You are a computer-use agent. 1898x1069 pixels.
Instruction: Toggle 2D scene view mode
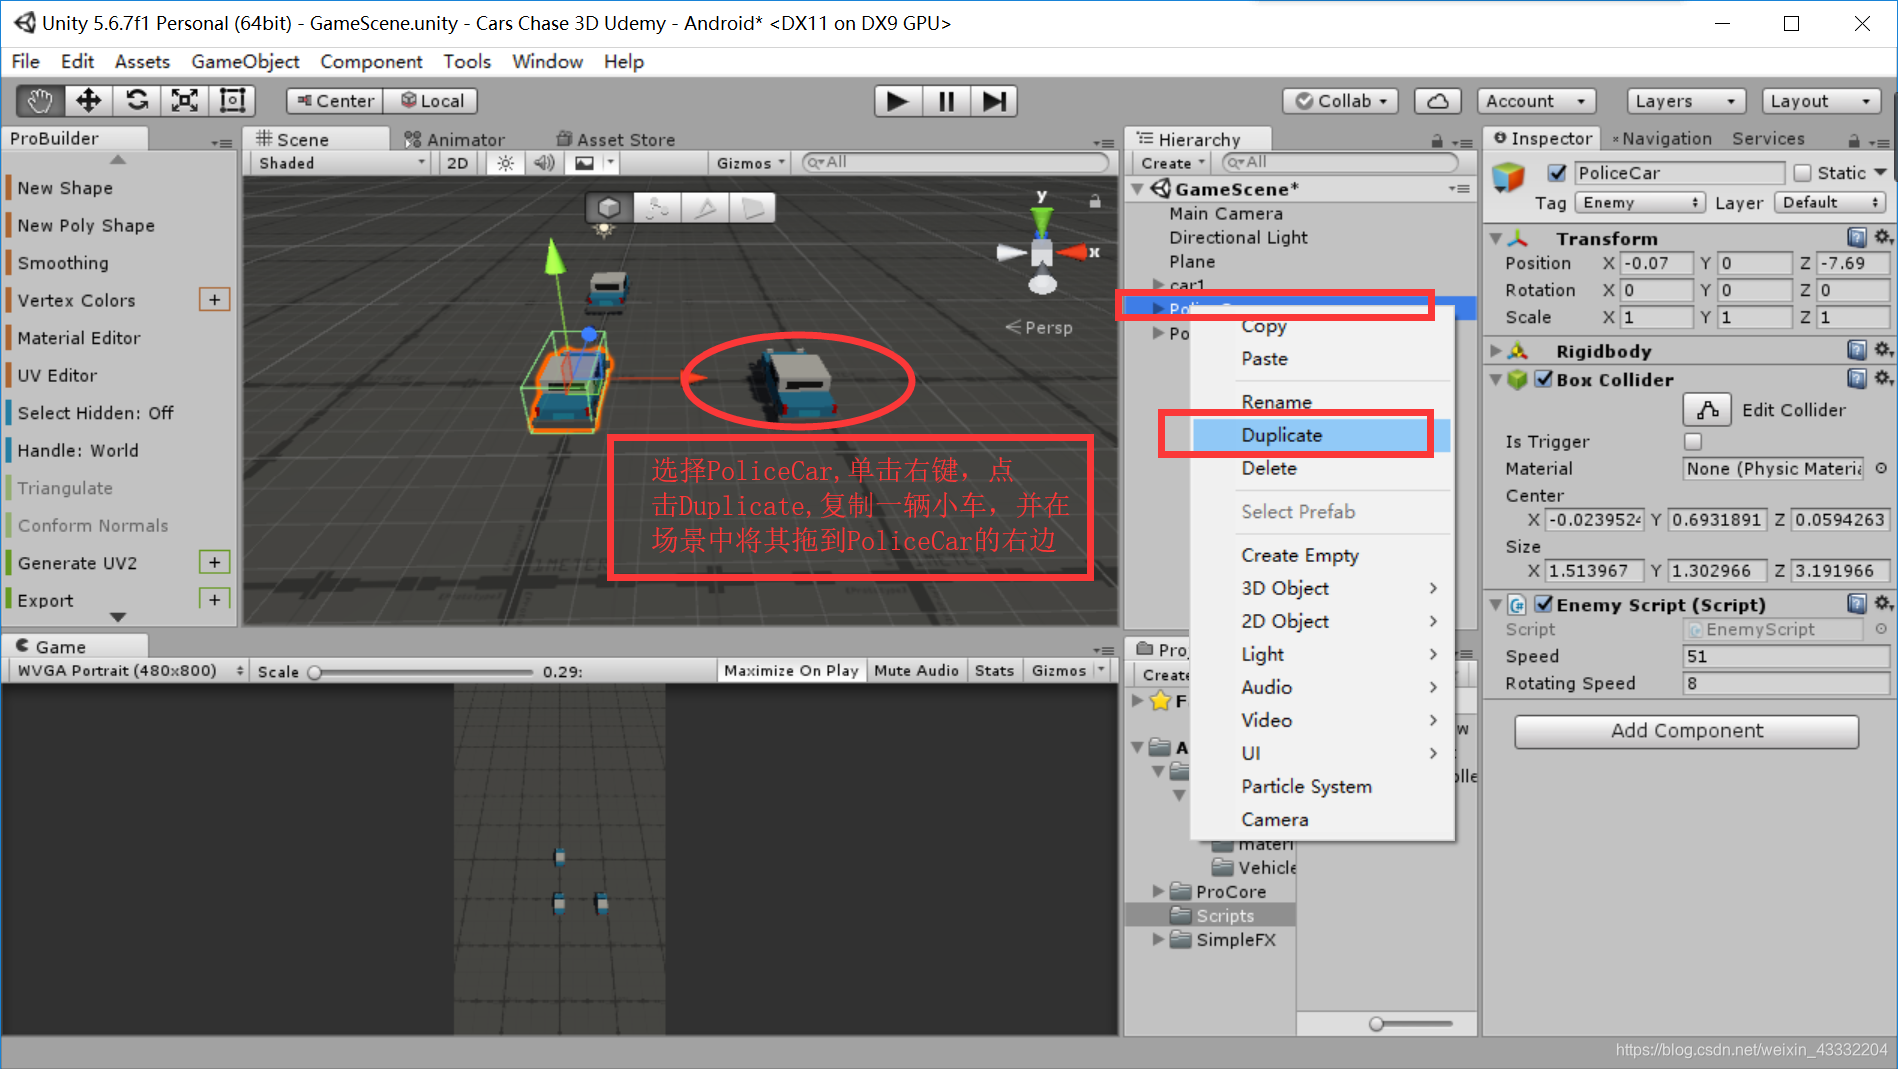pyautogui.click(x=457, y=163)
